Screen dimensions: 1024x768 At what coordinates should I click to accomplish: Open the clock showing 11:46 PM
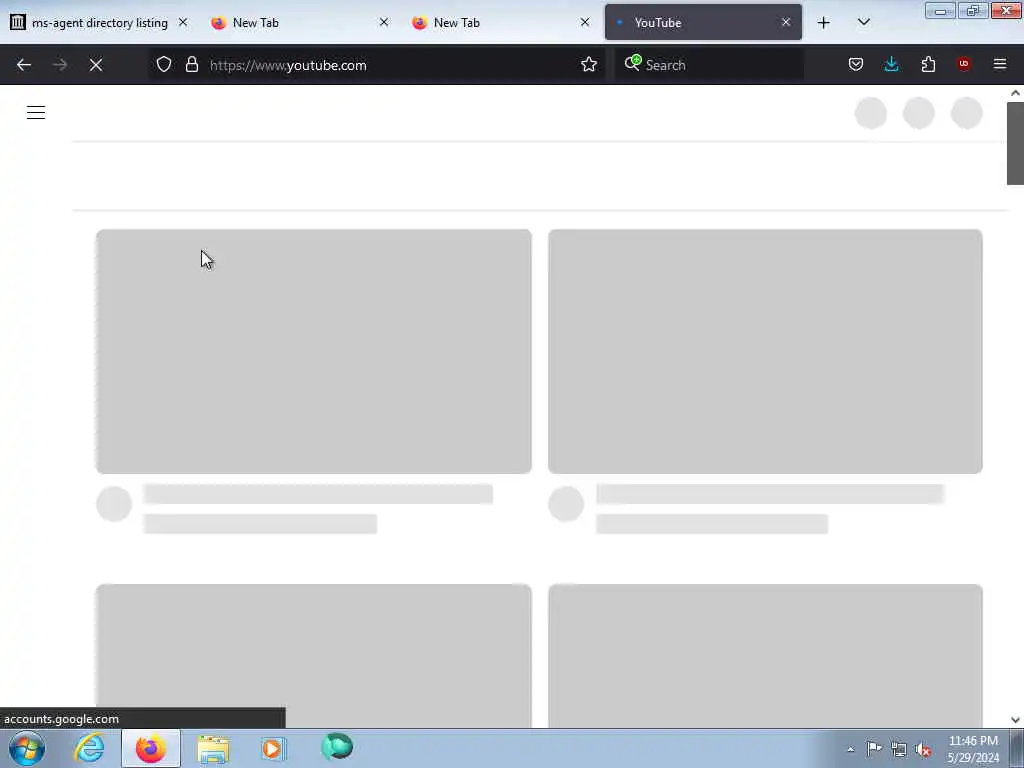972,749
